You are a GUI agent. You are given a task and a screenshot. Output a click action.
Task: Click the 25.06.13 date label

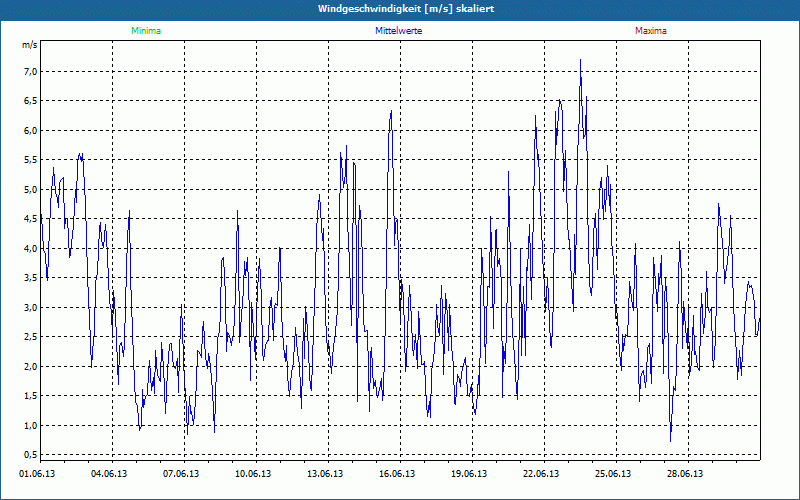tap(613, 474)
